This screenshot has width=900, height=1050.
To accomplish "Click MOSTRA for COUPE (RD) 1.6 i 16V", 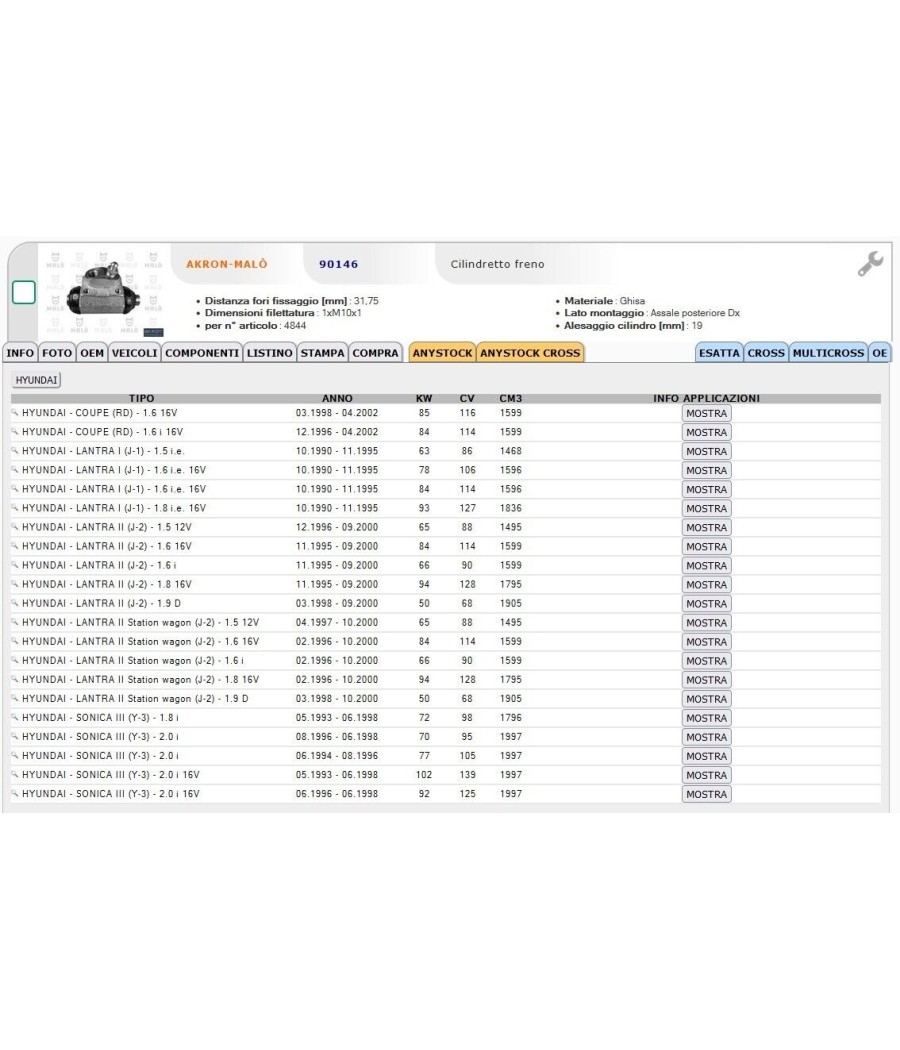I will [x=706, y=433].
